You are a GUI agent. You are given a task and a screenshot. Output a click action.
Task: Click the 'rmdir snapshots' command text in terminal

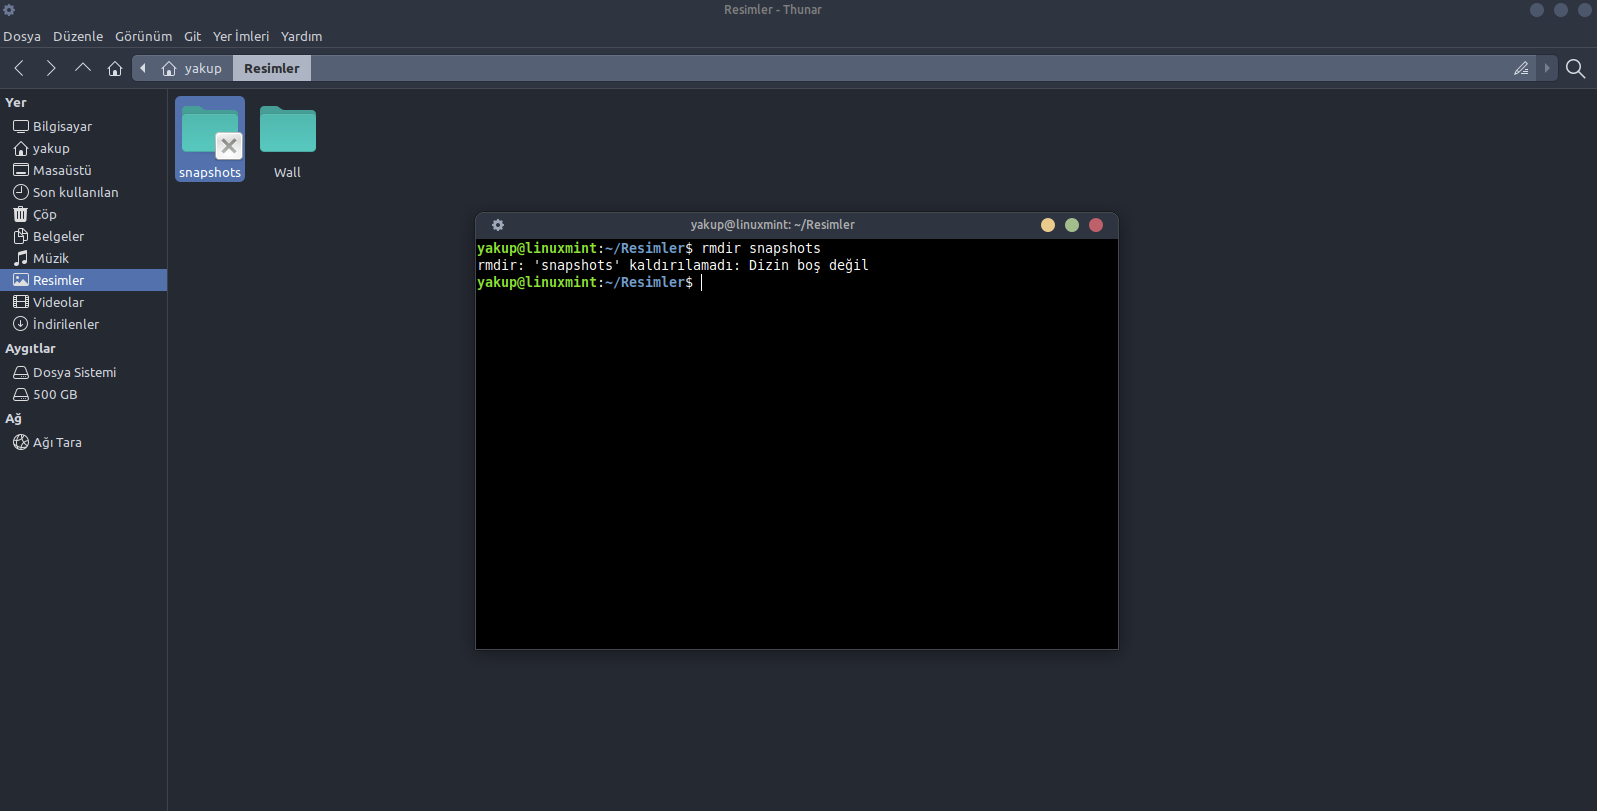pyautogui.click(x=761, y=248)
